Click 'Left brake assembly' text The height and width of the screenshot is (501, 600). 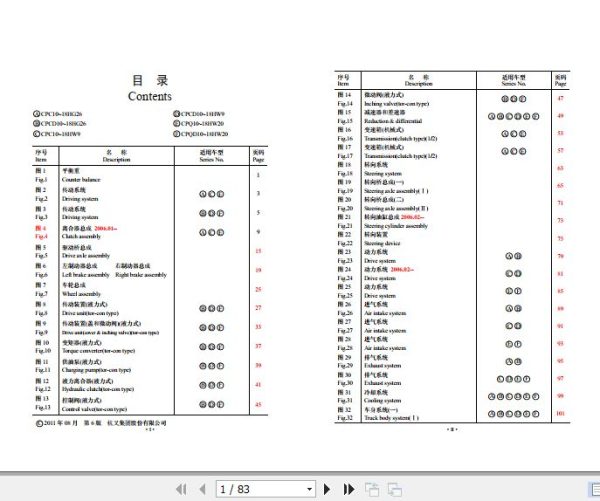click(x=86, y=275)
